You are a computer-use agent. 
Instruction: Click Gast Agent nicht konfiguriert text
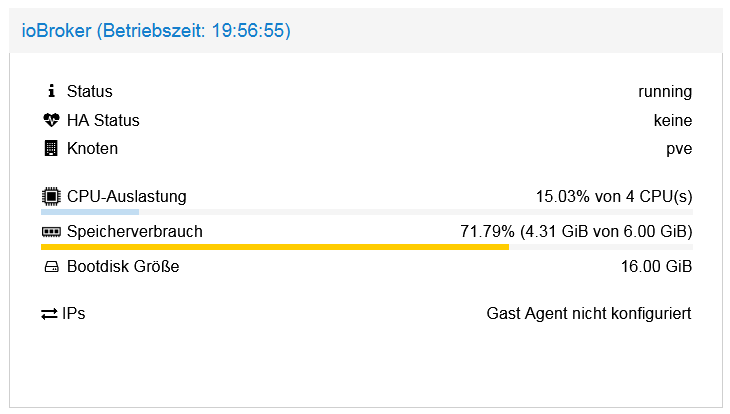pos(589,314)
